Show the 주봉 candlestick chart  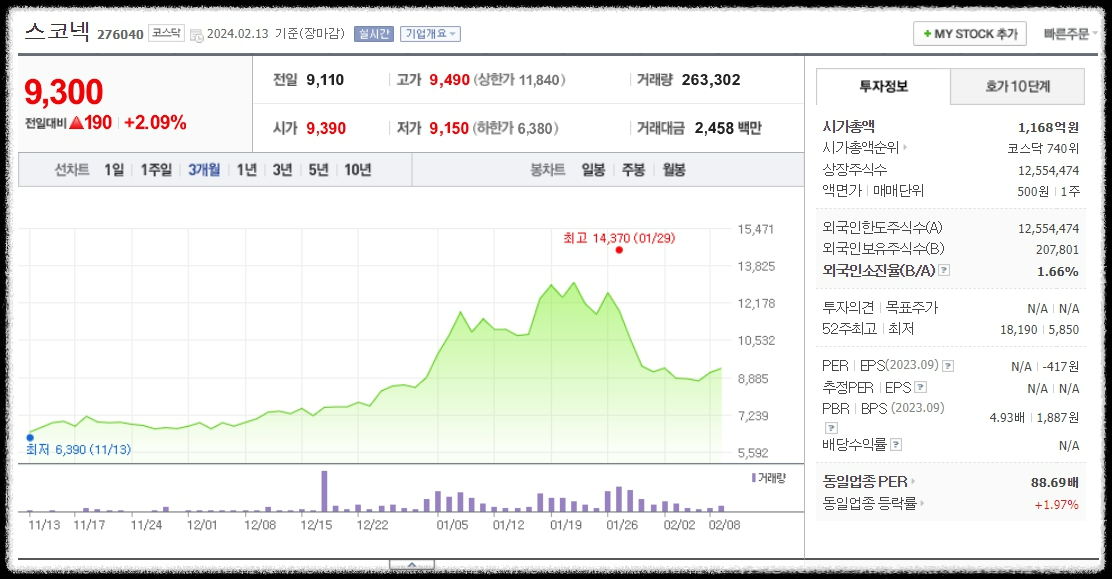coord(633,170)
